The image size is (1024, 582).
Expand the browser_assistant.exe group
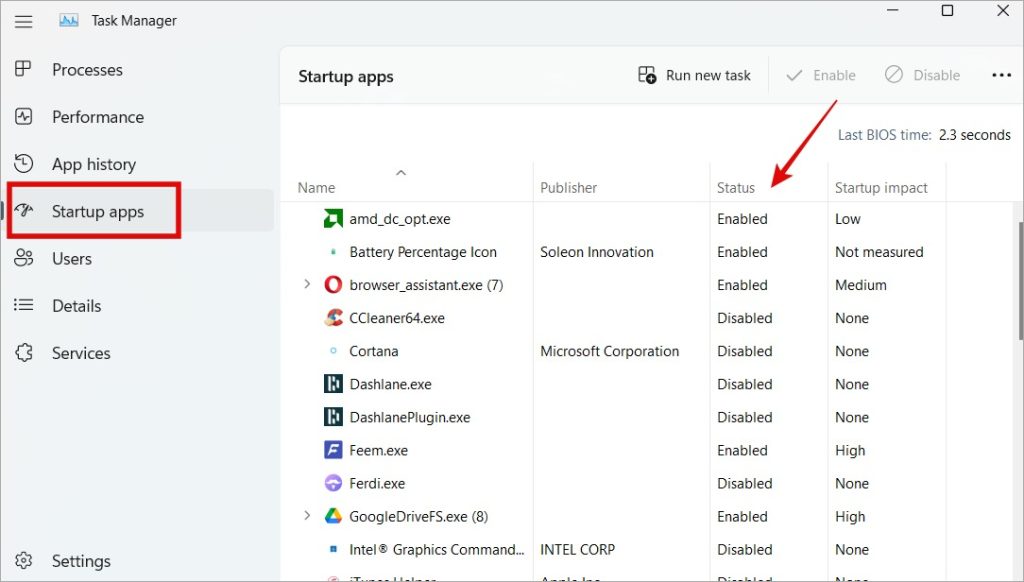pyautogui.click(x=307, y=285)
